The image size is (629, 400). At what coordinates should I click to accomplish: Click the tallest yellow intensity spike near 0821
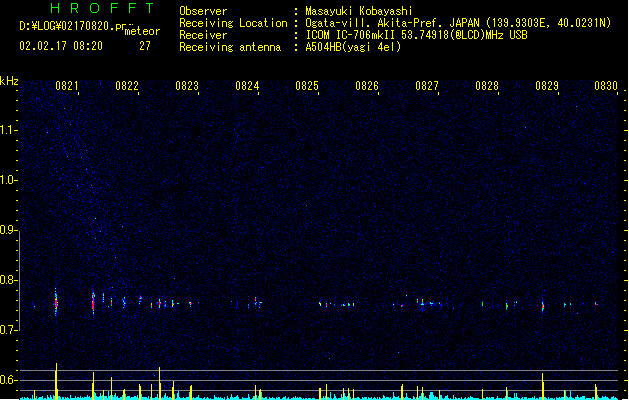pos(56,381)
